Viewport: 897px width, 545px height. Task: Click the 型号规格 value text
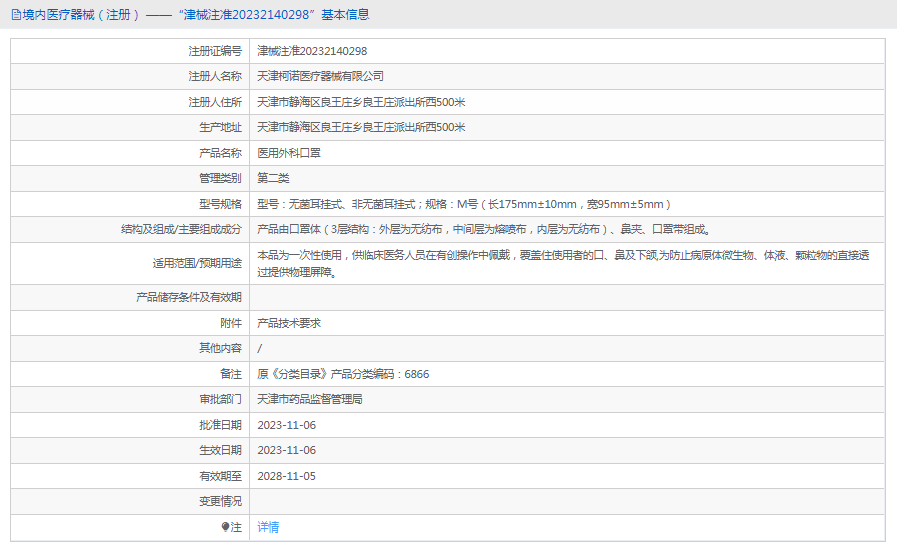tap(464, 204)
